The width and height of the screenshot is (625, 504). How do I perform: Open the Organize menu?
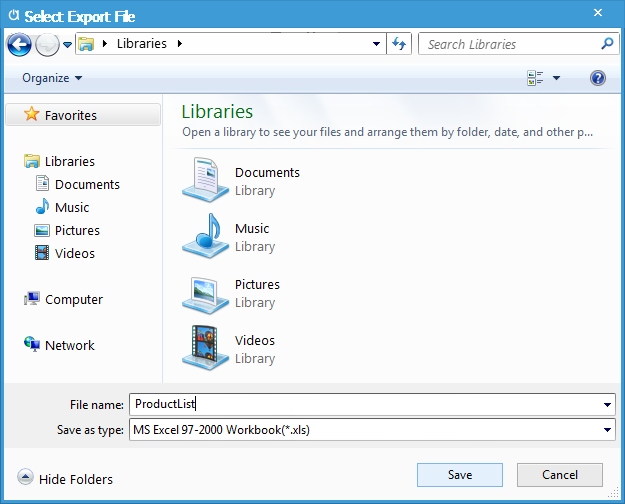52,78
